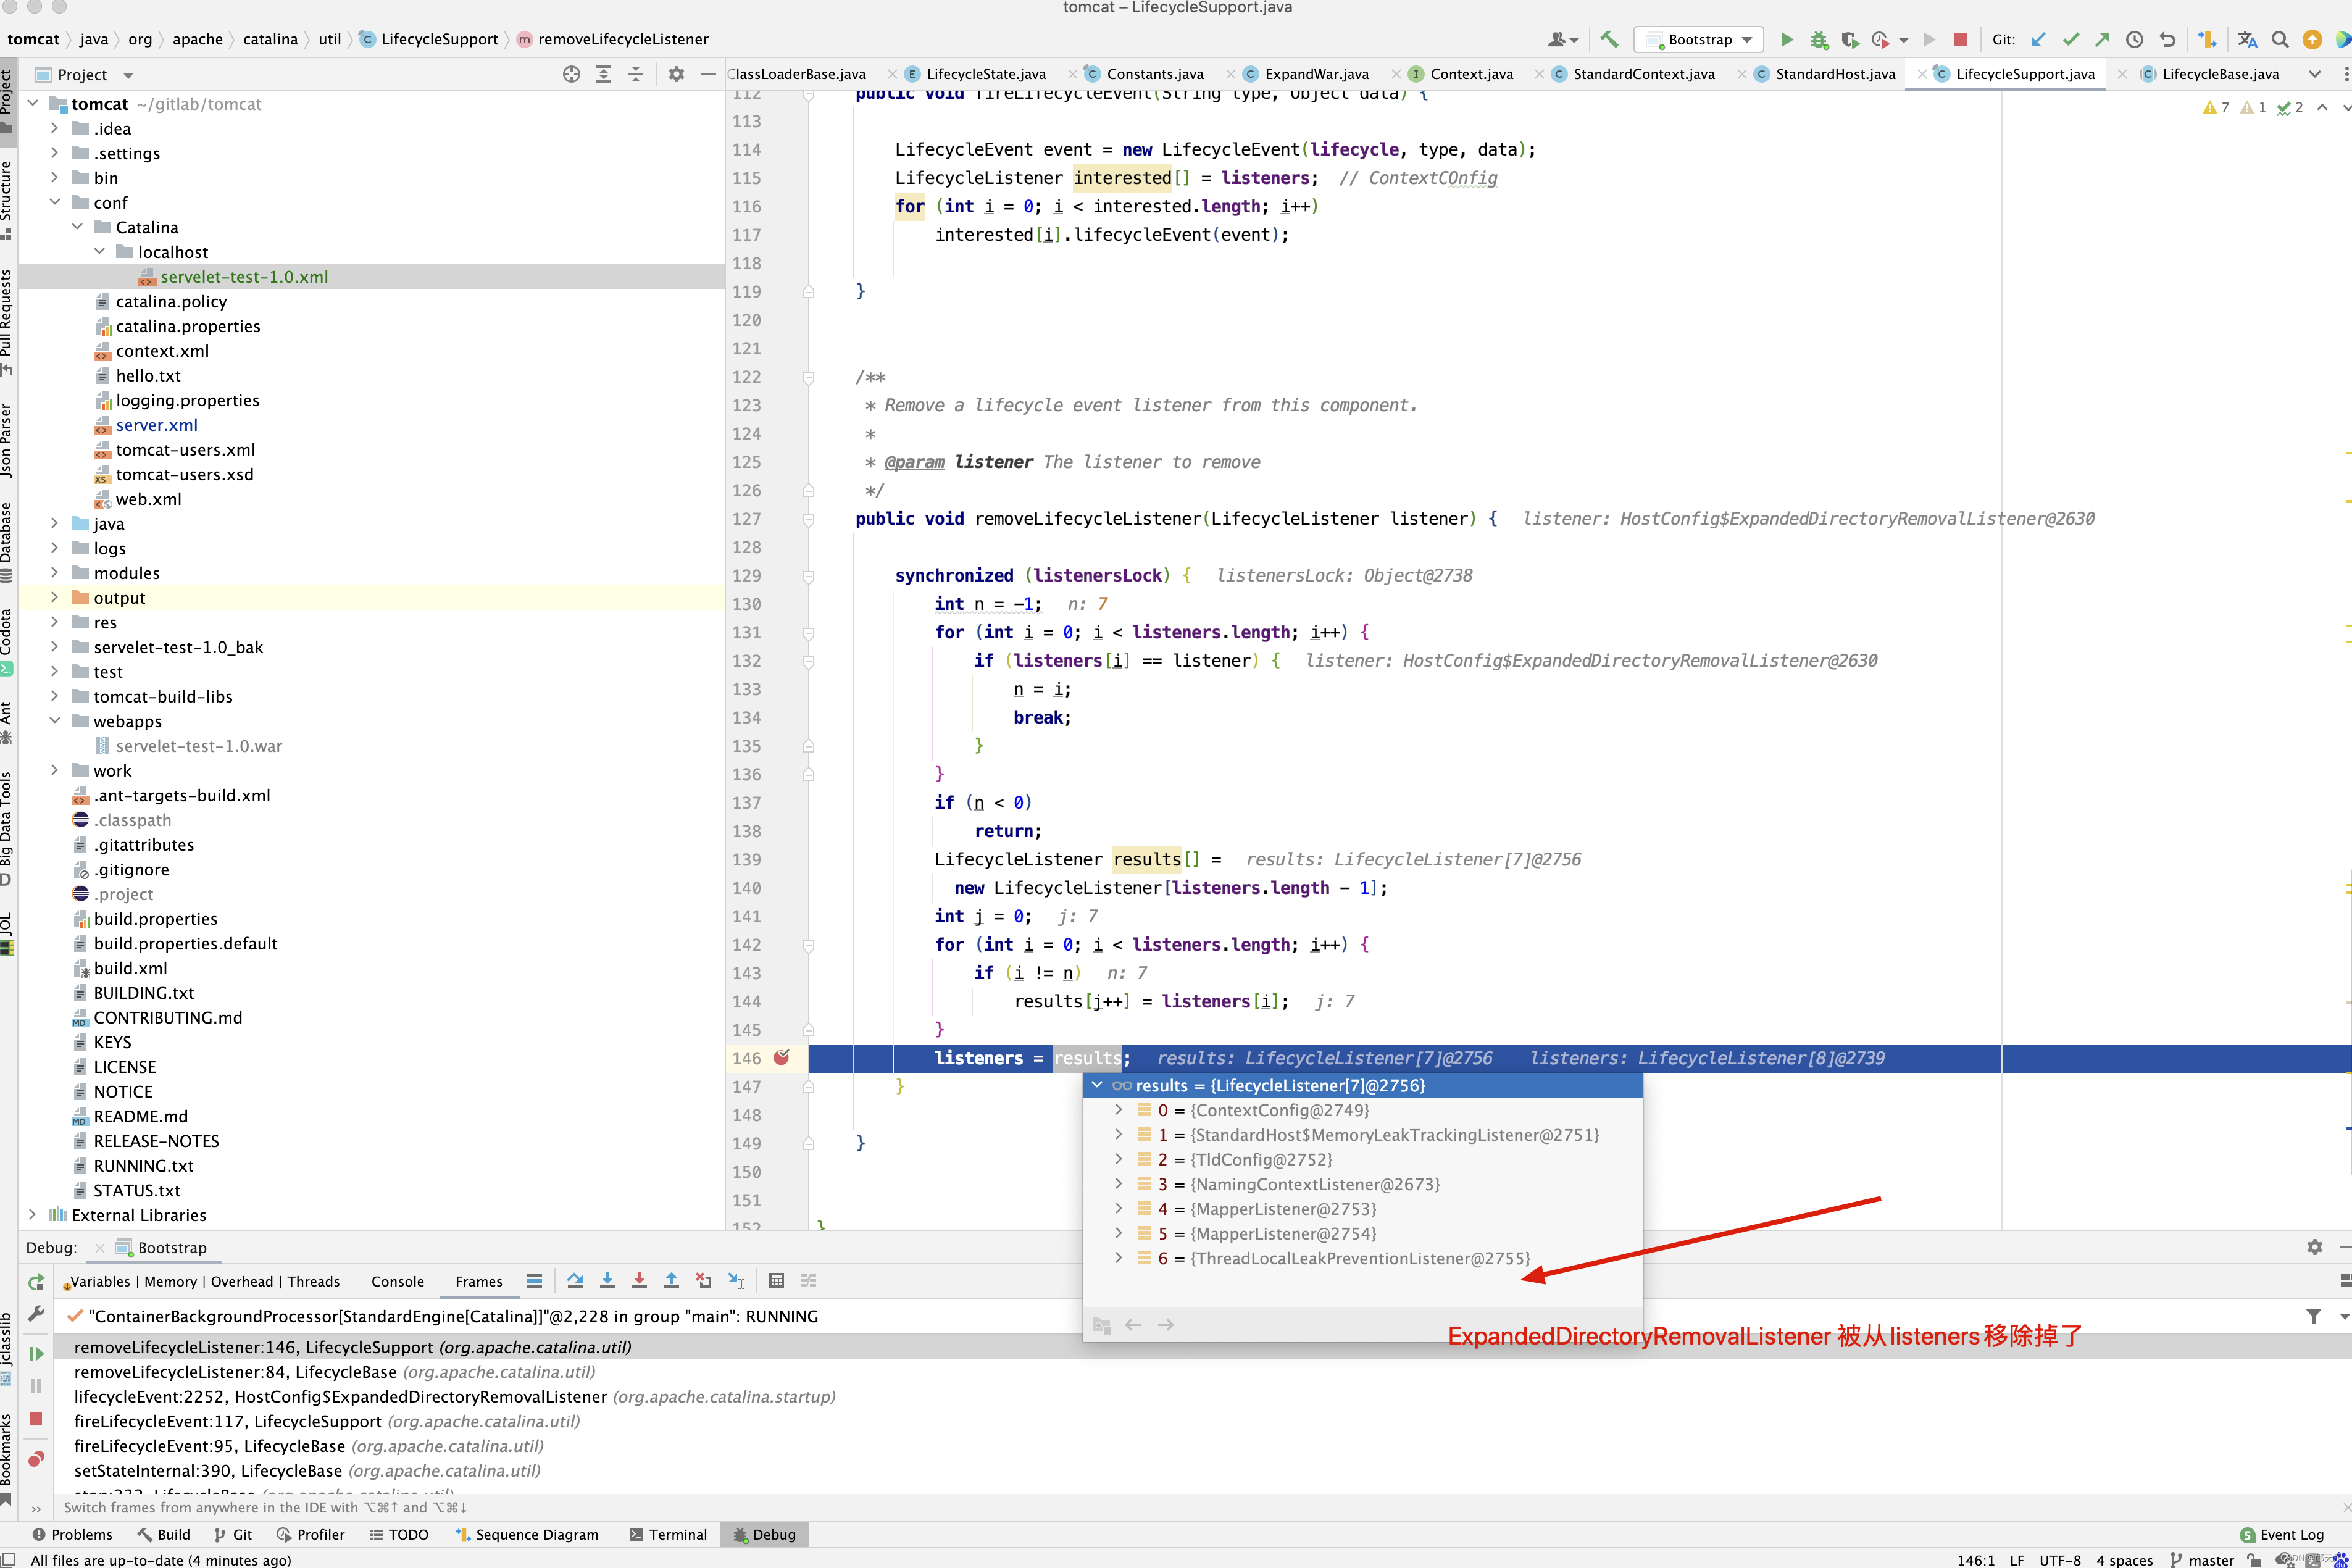Click Step Into debug icon
The image size is (2352, 1568).
coord(607,1281)
